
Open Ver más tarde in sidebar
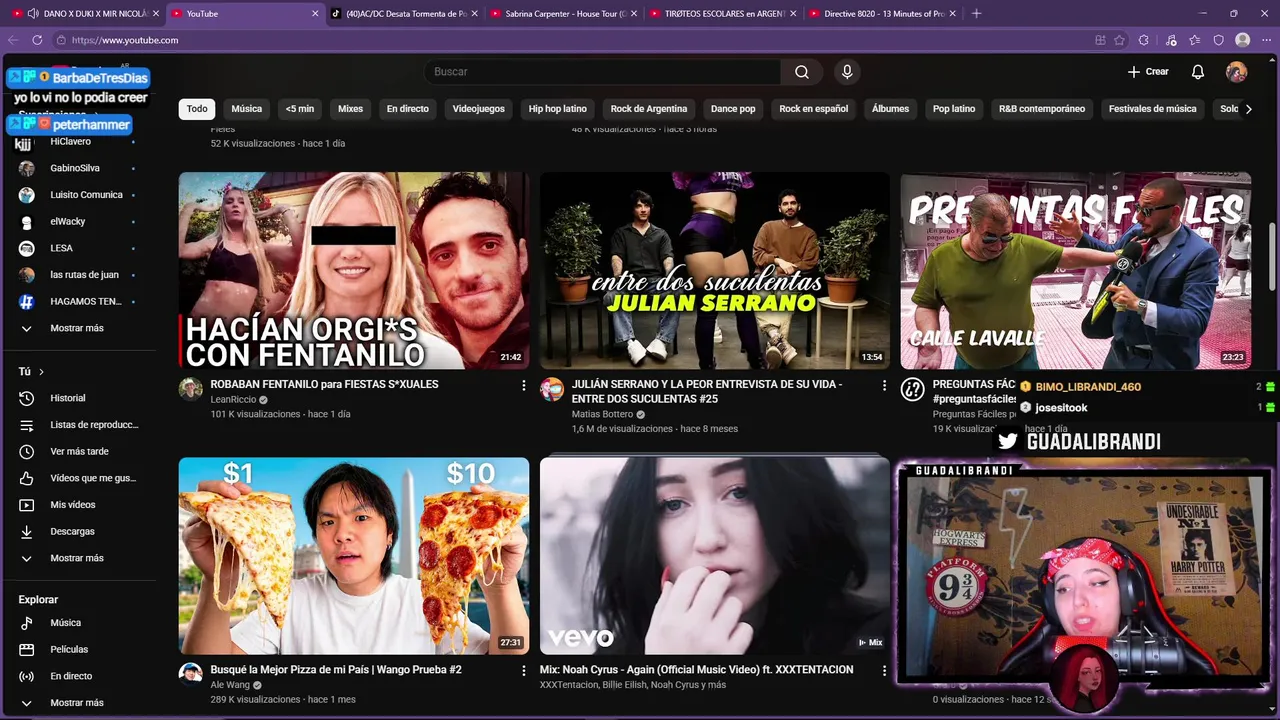[78, 452]
